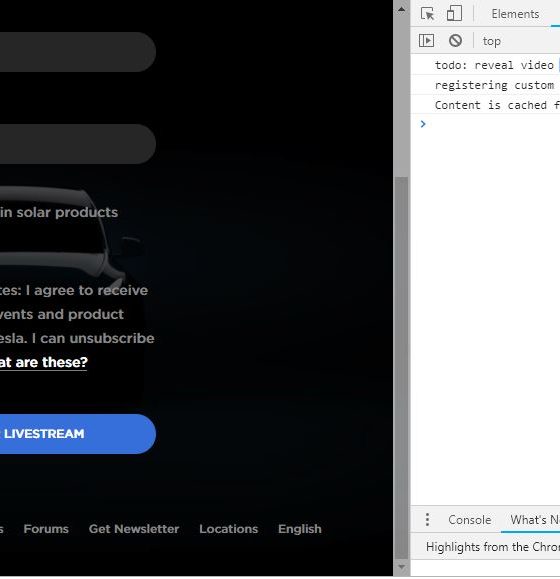This screenshot has height=579, width=560.
Task: Focus the console prompt next to the blue chevron
Action: click(x=495, y=124)
